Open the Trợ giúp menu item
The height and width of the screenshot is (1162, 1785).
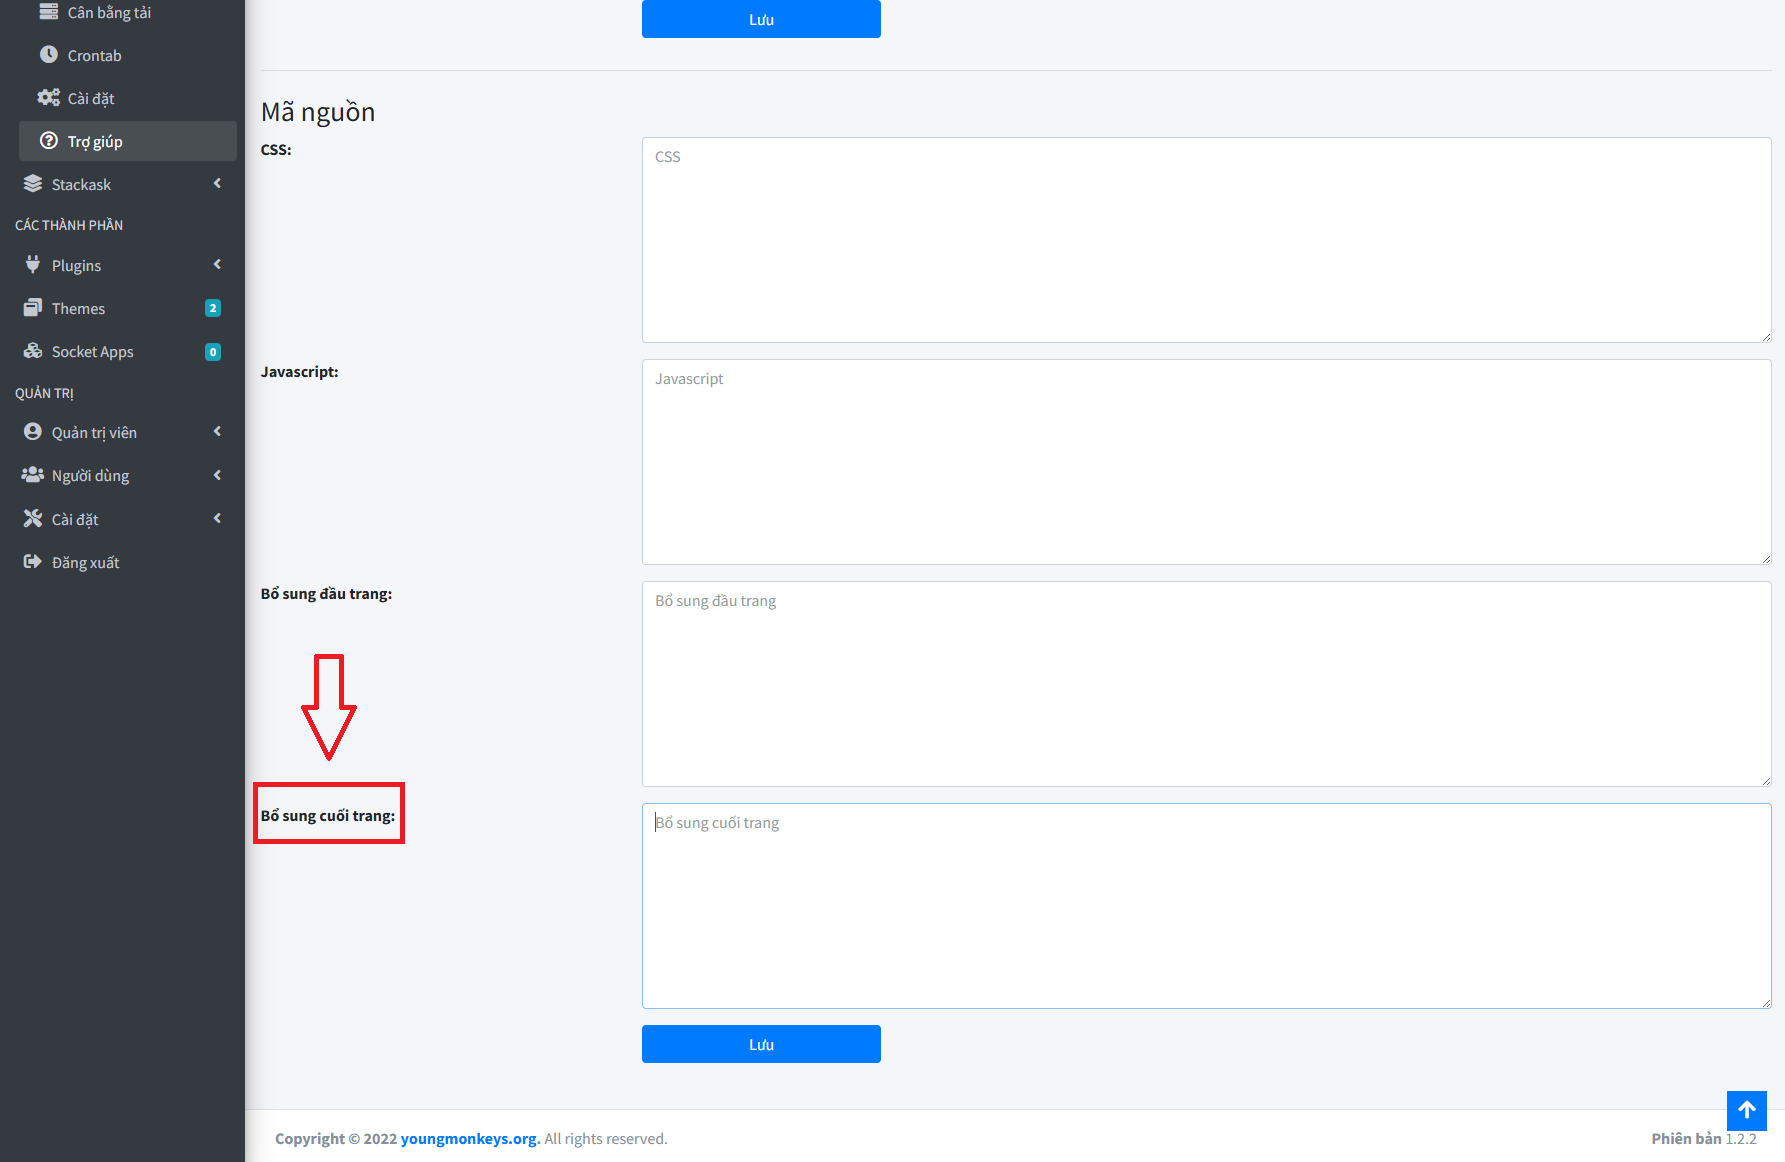(x=128, y=141)
